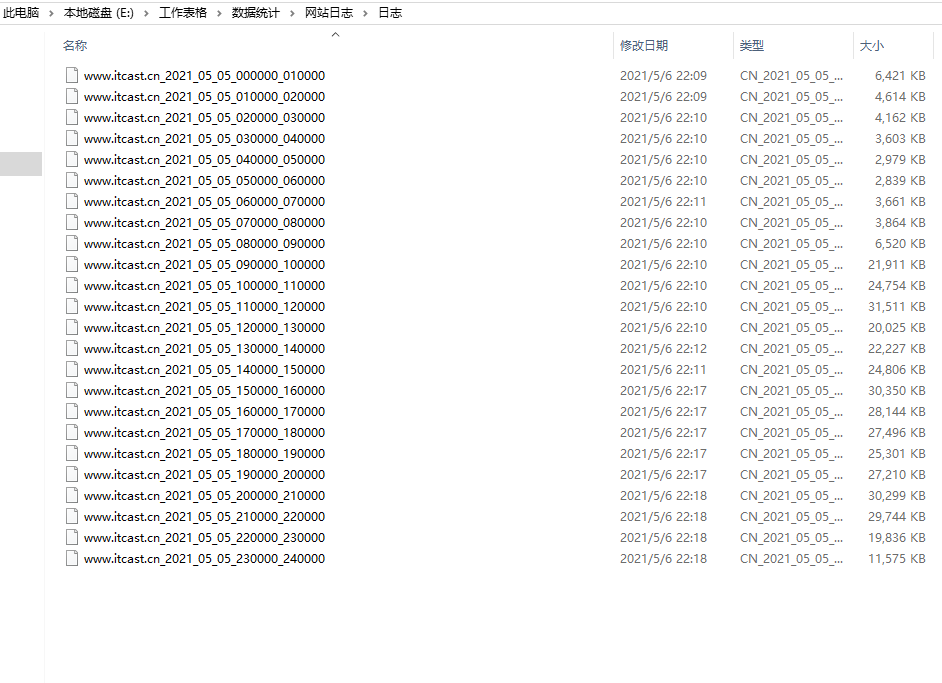Click file icon of 170000_180000 log
The height and width of the screenshot is (683, 942).
[72, 433]
